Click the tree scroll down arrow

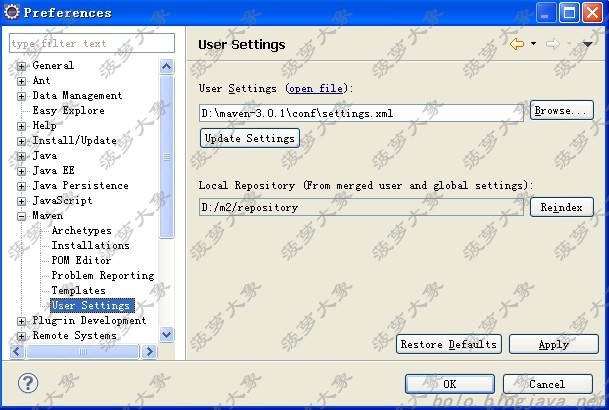167,334
